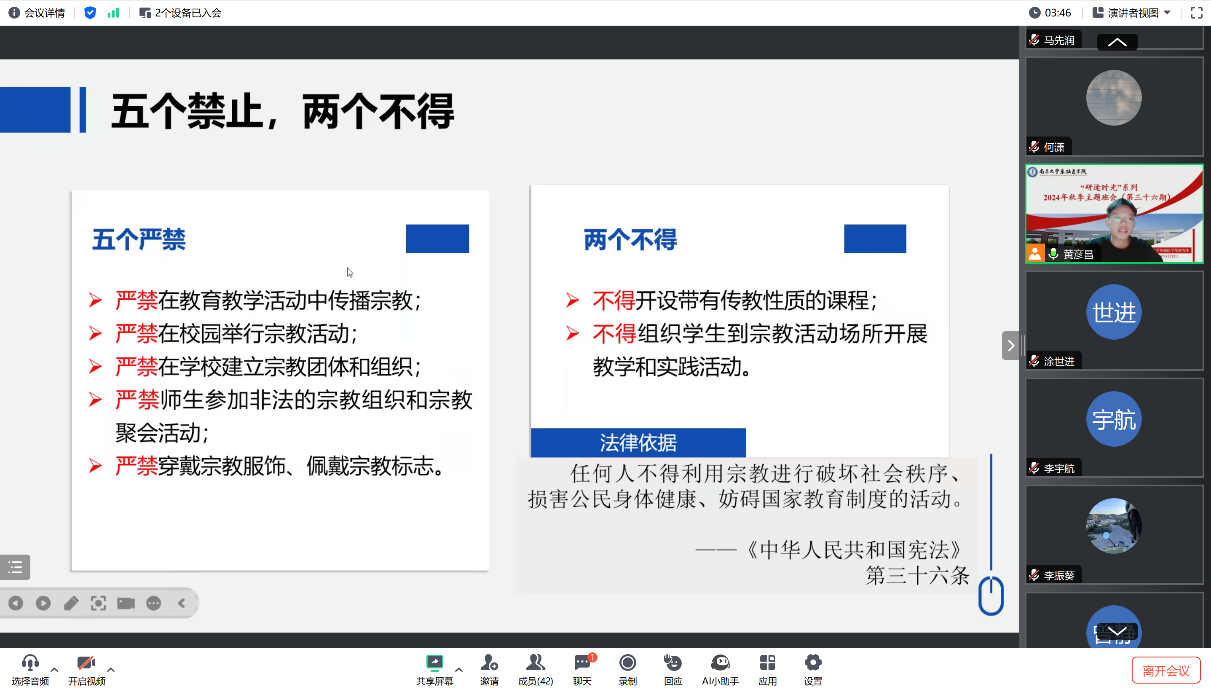Start recording with 录制 button
Viewport: 1211px width, 692px height.
[x=627, y=664]
